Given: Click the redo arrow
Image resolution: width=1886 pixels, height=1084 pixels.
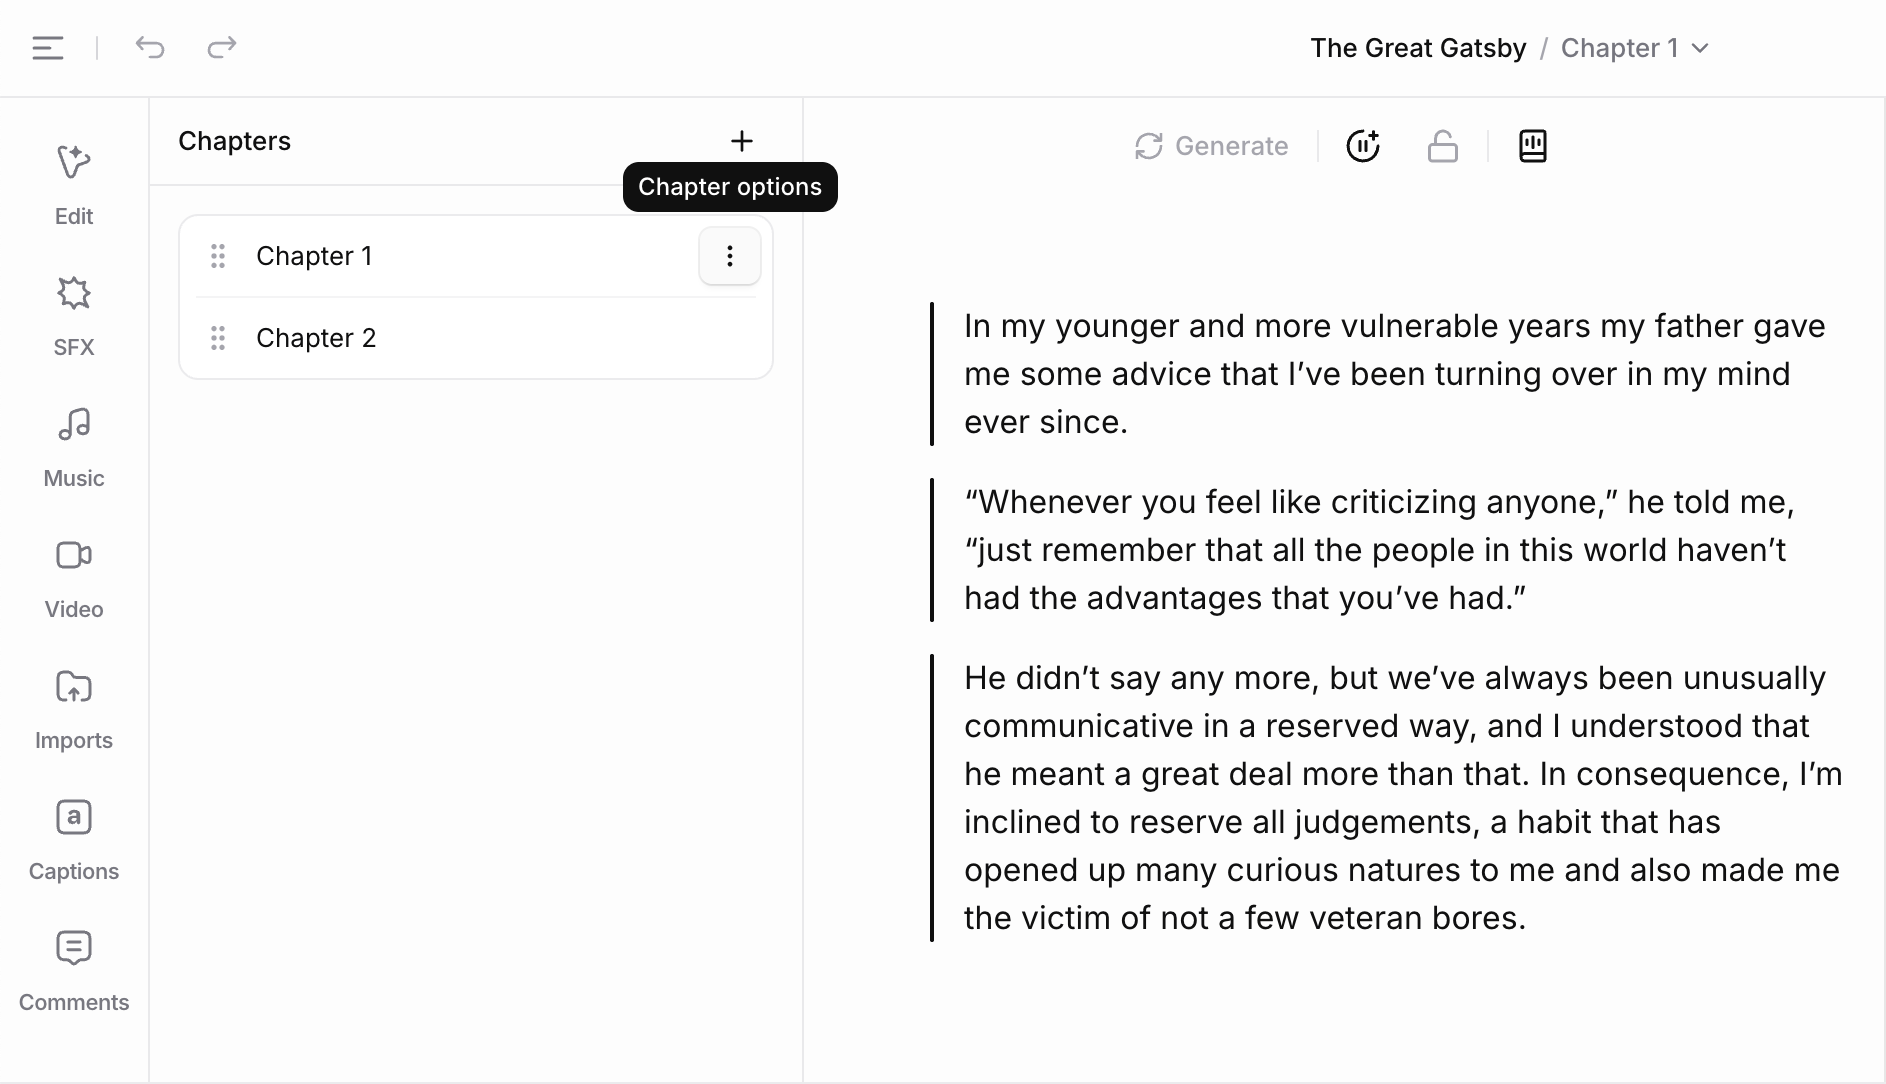Looking at the screenshot, I should click(x=221, y=47).
